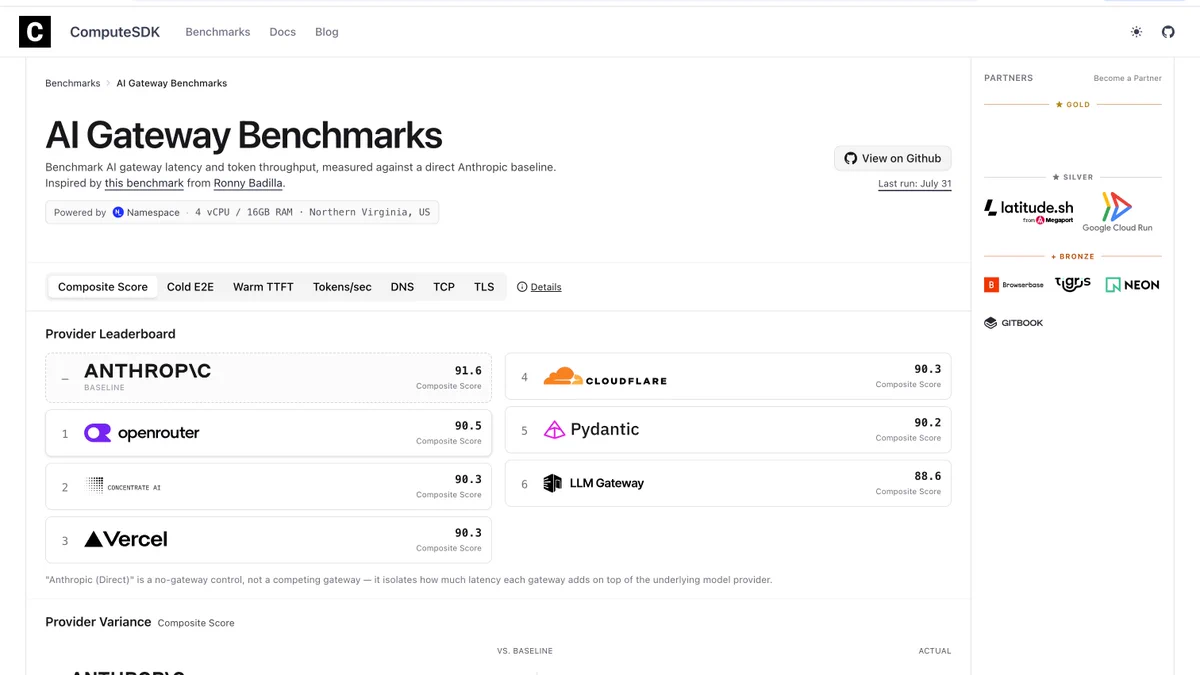Click the VS. BASELINE column header

[x=525, y=651]
